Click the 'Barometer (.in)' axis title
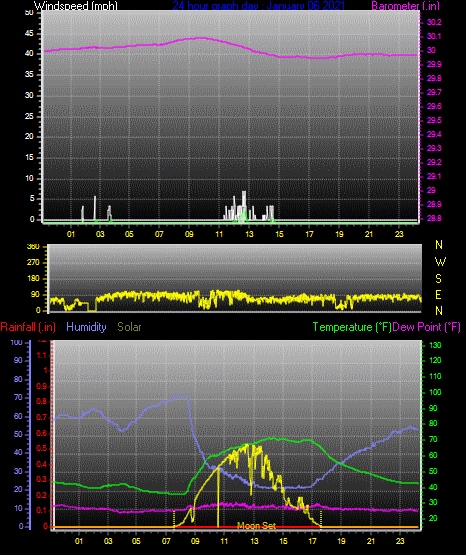The height and width of the screenshot is (555, 466). coord(405,6)
